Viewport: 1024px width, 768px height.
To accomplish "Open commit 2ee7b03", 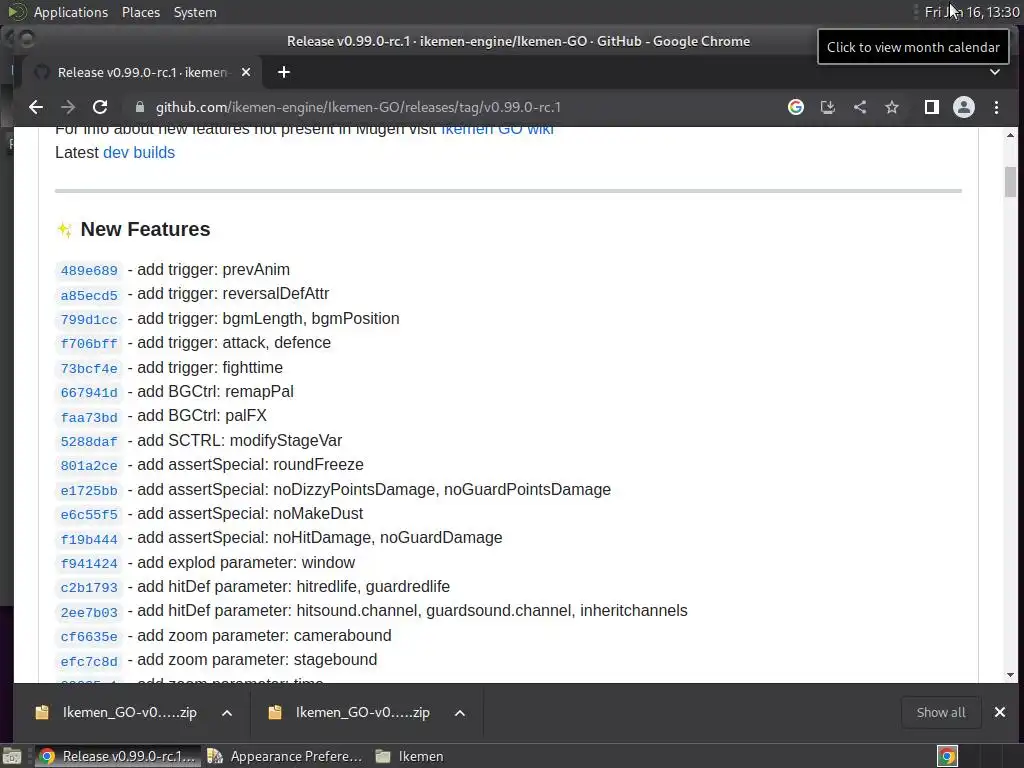I will (x=89, y=613).
